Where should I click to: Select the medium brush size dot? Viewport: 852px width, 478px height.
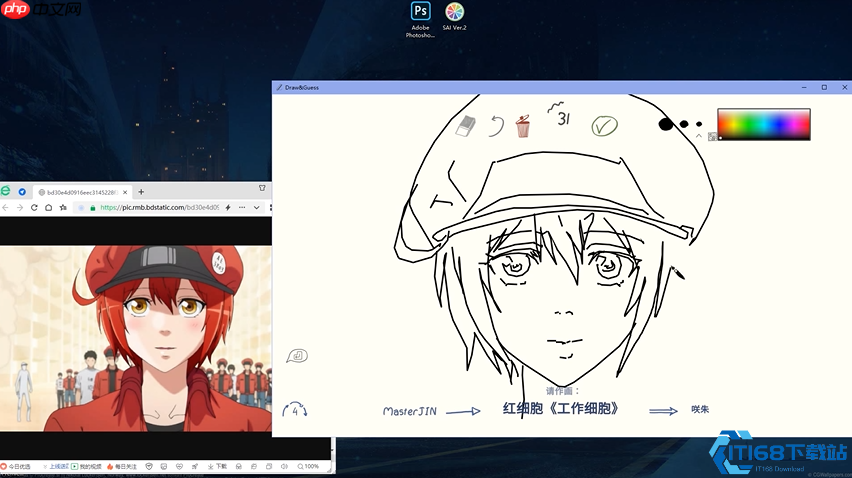684,125
